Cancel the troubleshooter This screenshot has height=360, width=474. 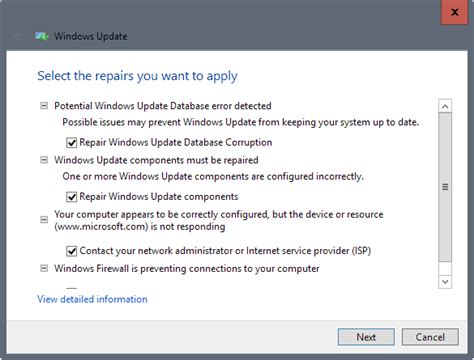(x=430, y=337)
